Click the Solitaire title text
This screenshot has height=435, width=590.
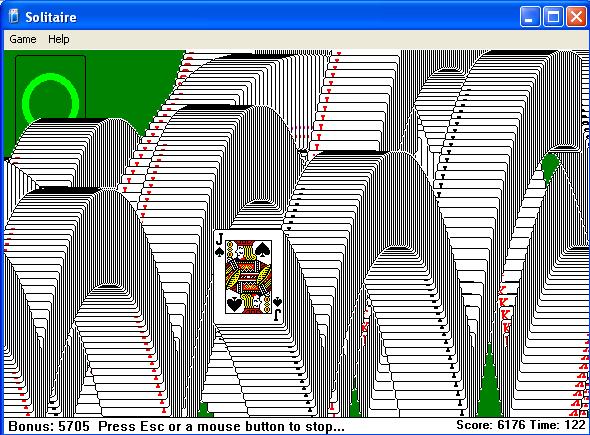51,17
